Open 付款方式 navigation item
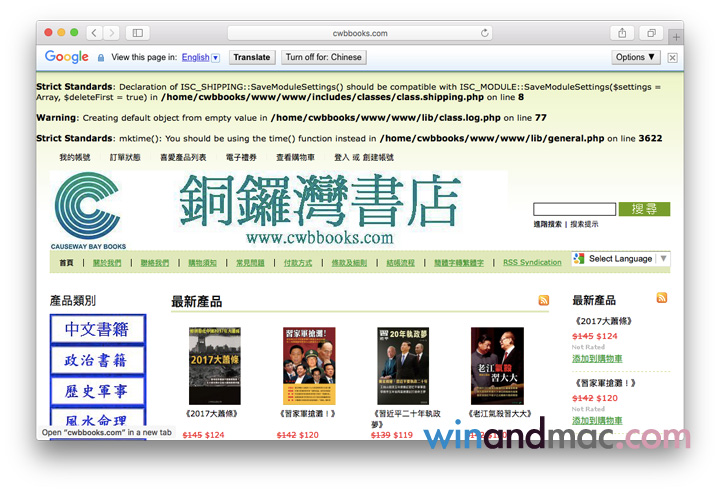 pos(298,263)
